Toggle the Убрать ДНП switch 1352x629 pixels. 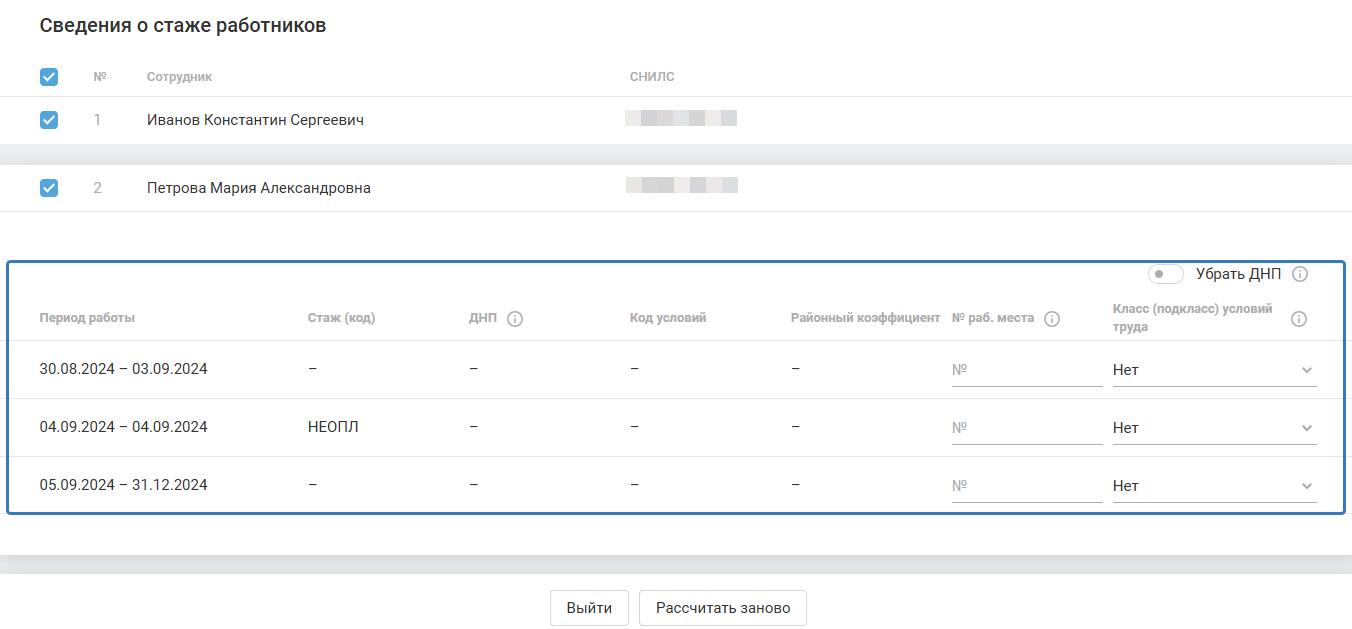click(x=1165, y=274)
